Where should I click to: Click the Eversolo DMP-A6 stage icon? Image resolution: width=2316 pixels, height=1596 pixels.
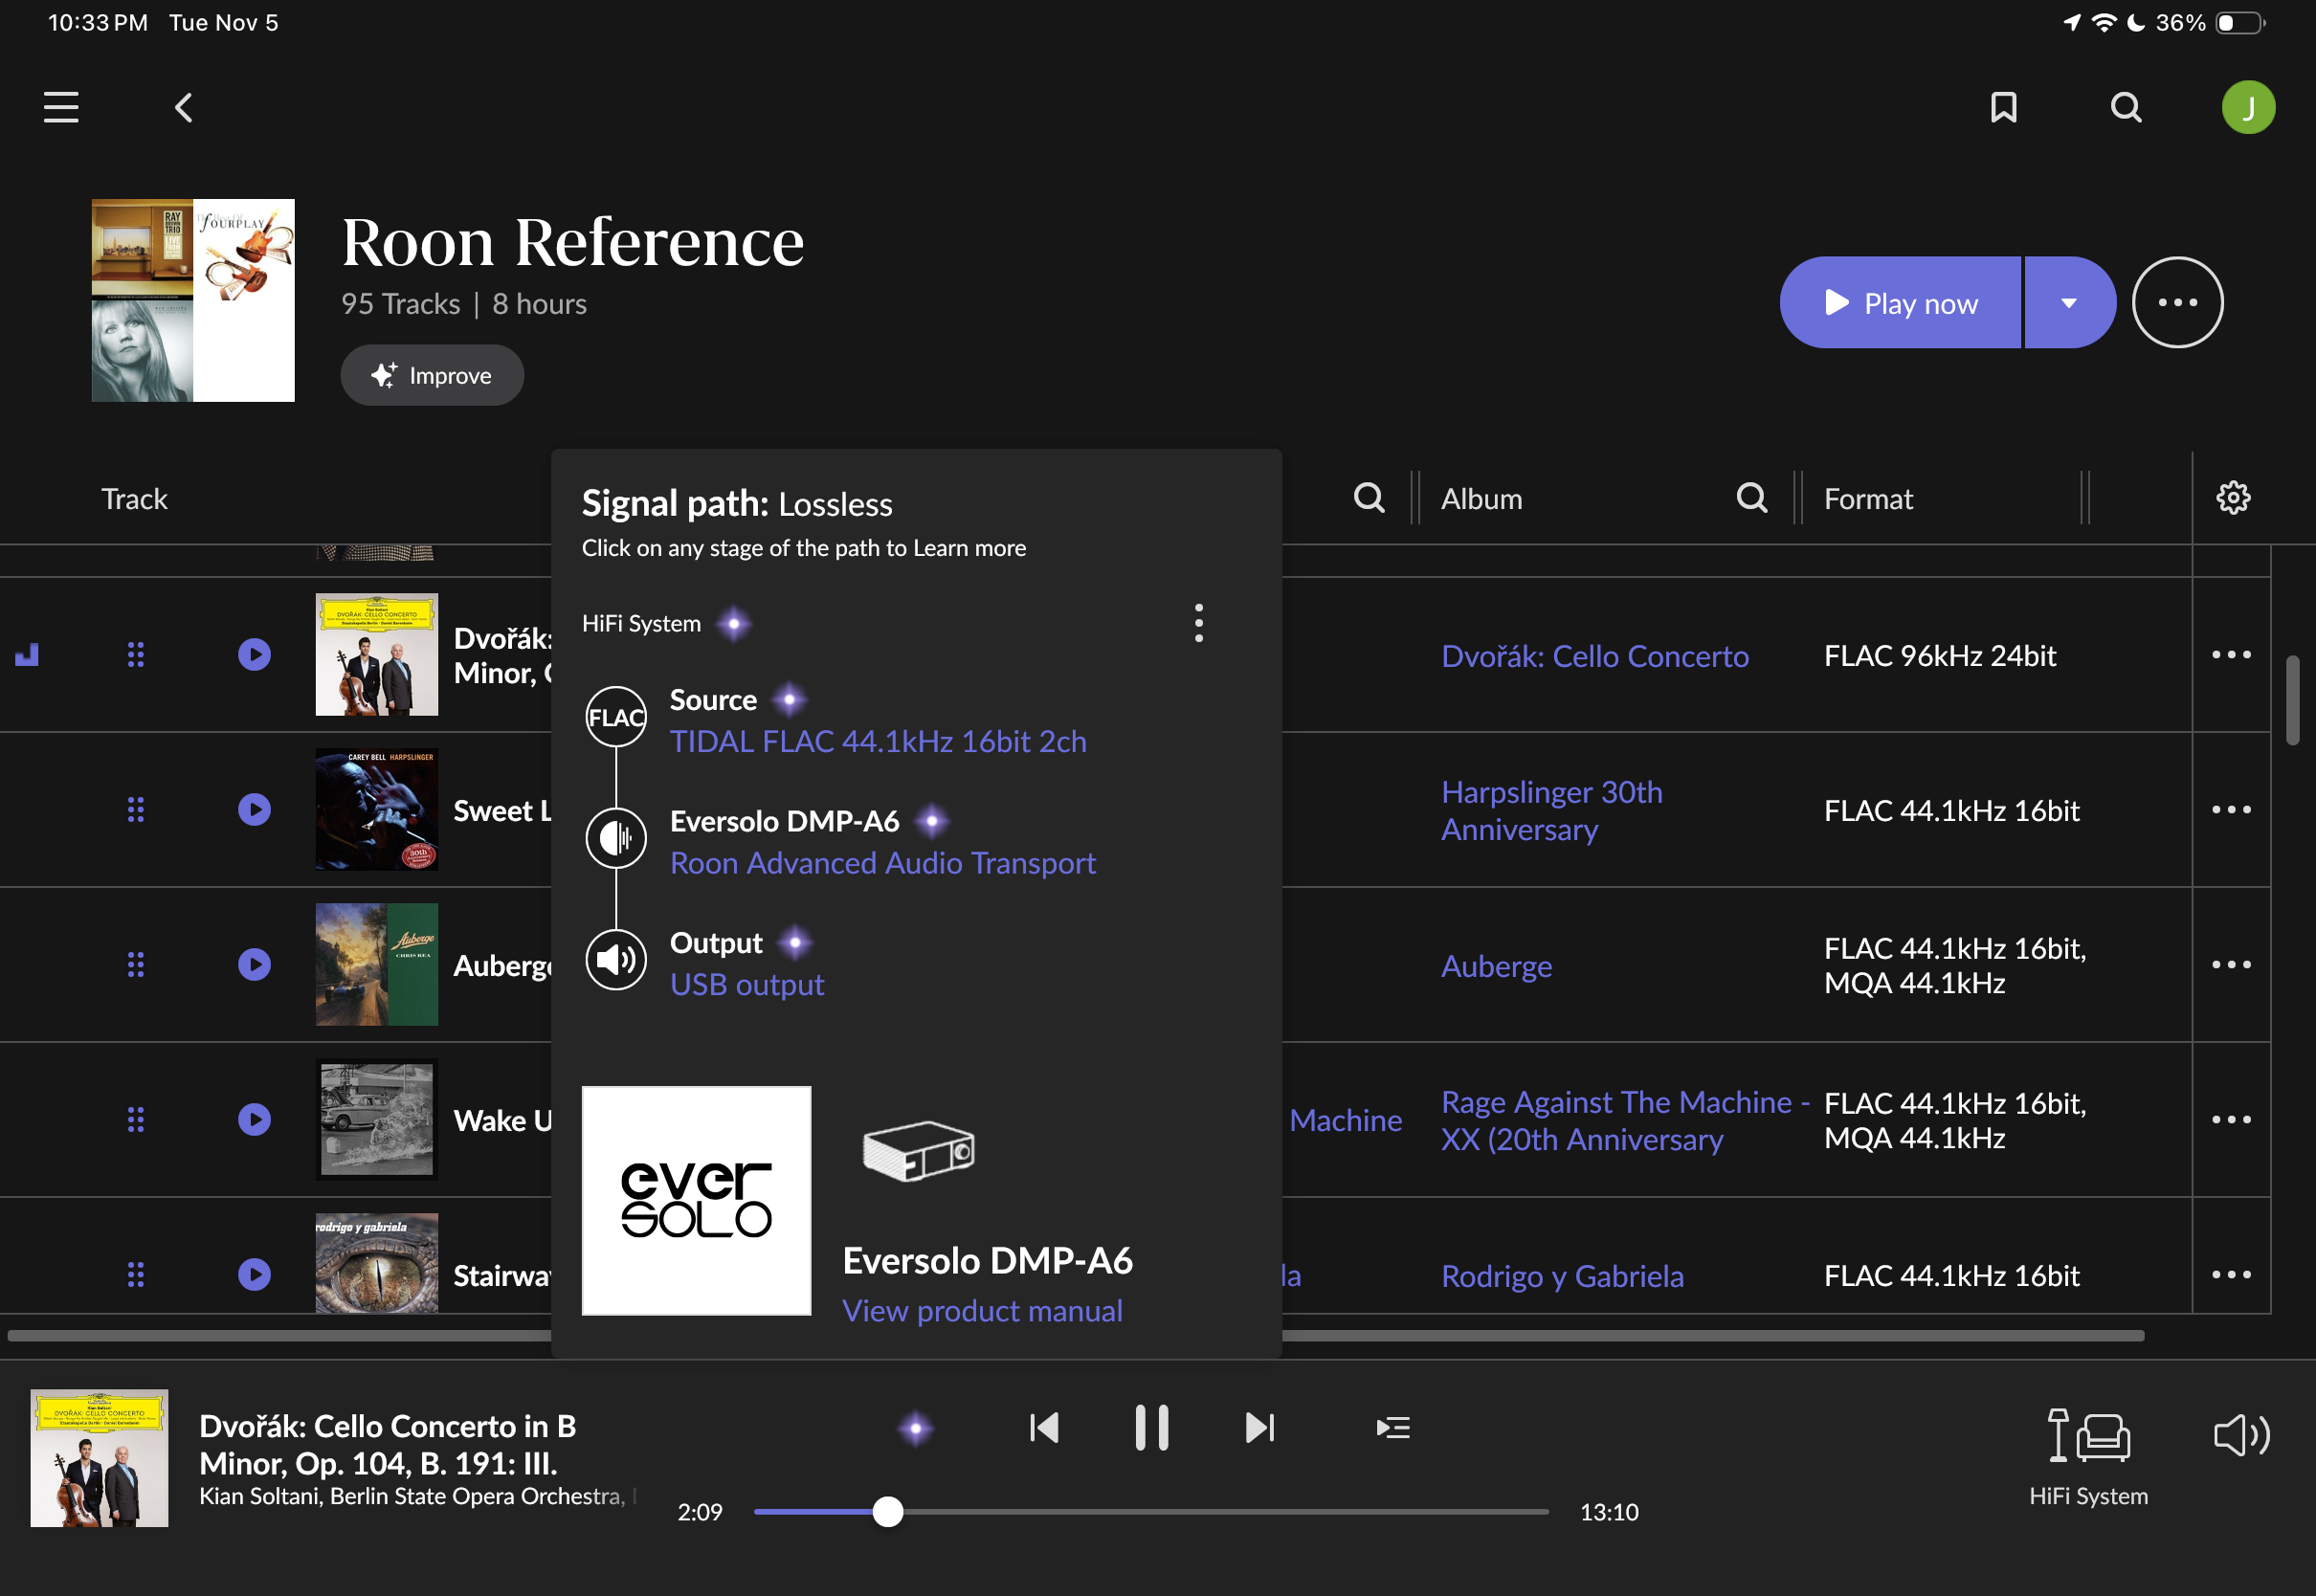[x=616, y=838]
